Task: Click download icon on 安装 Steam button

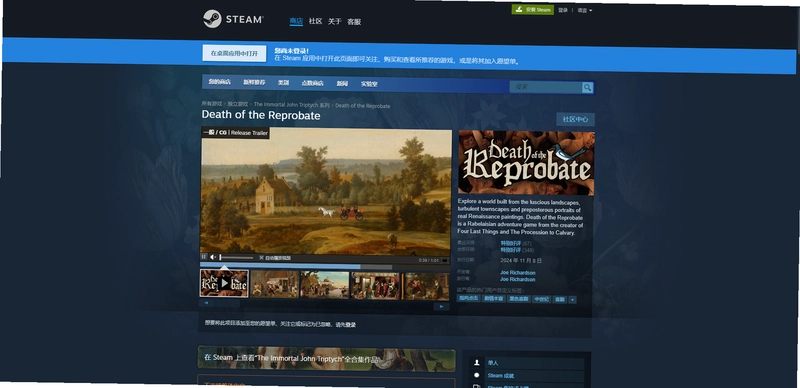Action: [x=518, y=9]
